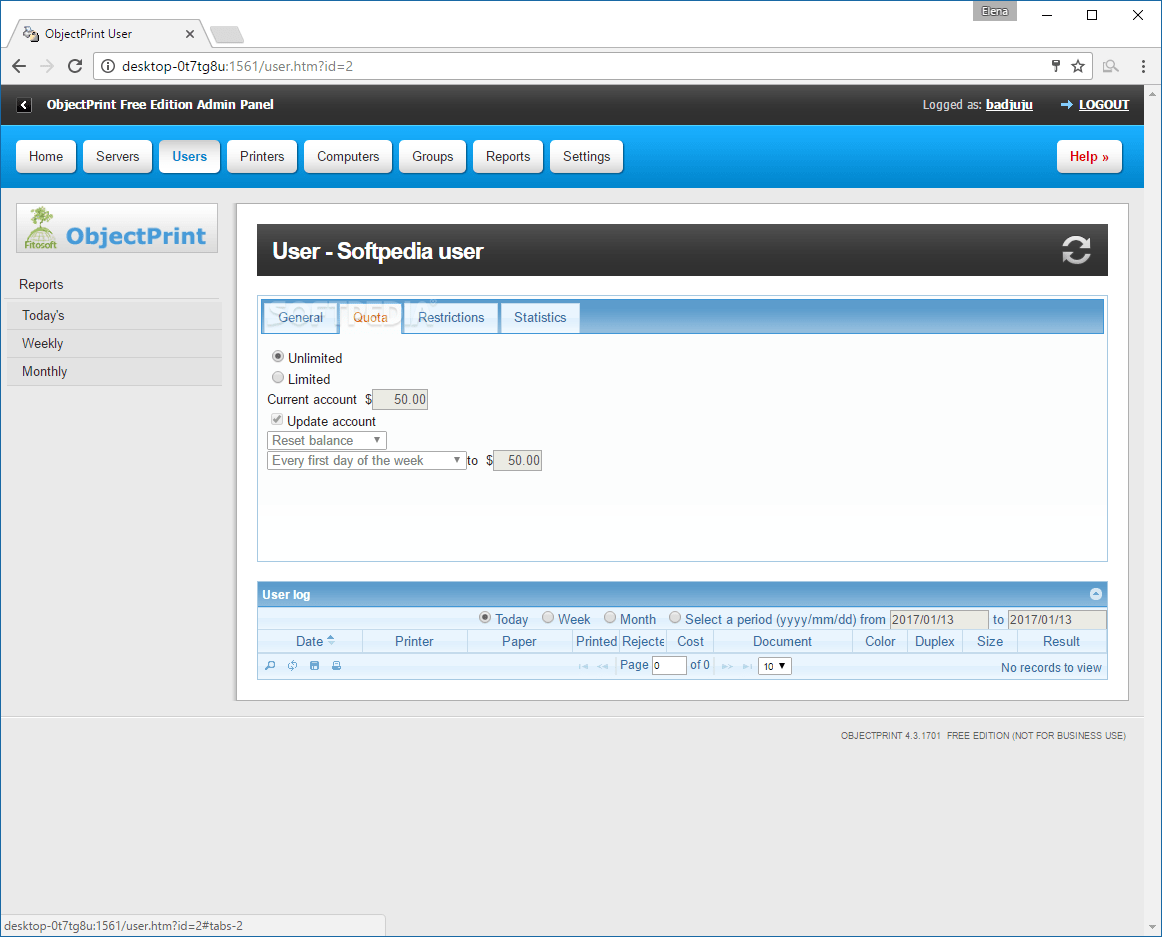Bookmark this page with the star icon
Image resolution: width=1162 pixels, height=937 pixels.
pos(1078,66)
